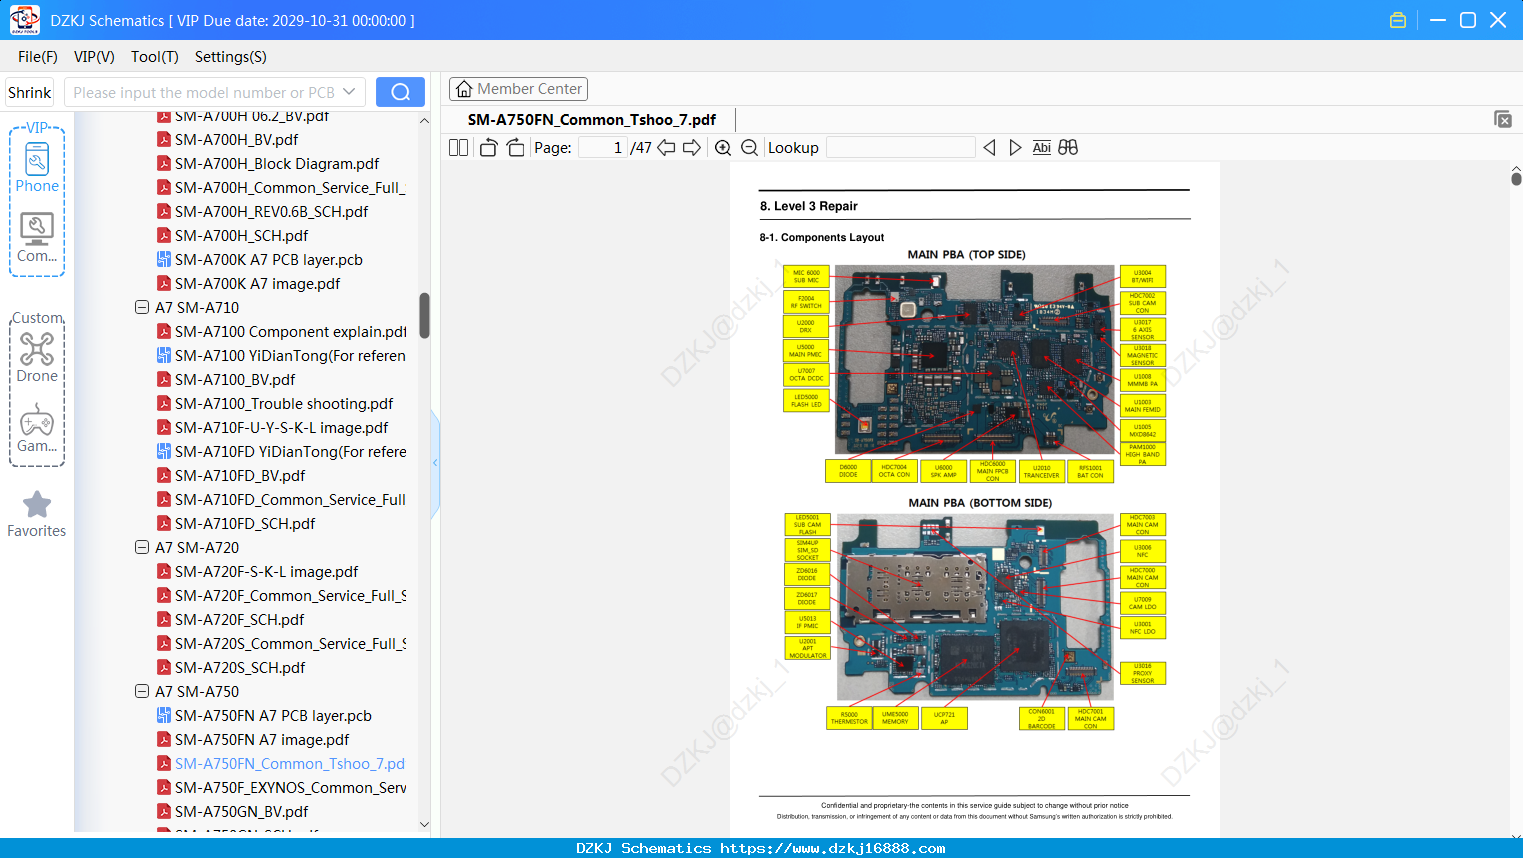Open SM-A750FN A7 PCB layer.pcb
The width and height of the screenshot is (1523, 858).
(273, 715)
